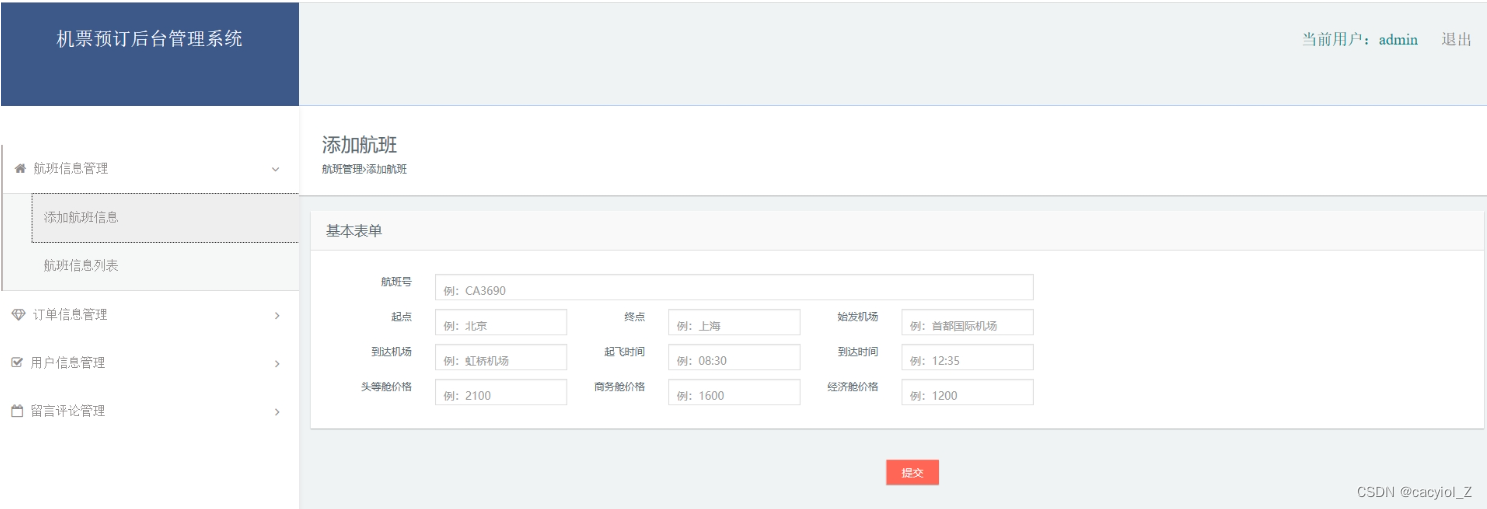Focus the 经济舱价格 input field
Screen dimensions: 1487x509
point(967,392)
